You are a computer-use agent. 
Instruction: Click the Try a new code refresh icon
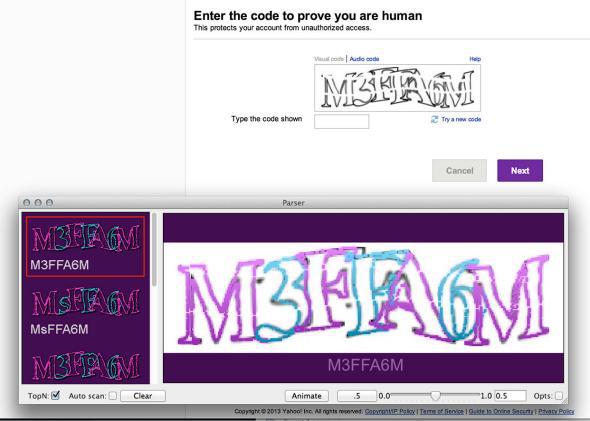[434, 119]
